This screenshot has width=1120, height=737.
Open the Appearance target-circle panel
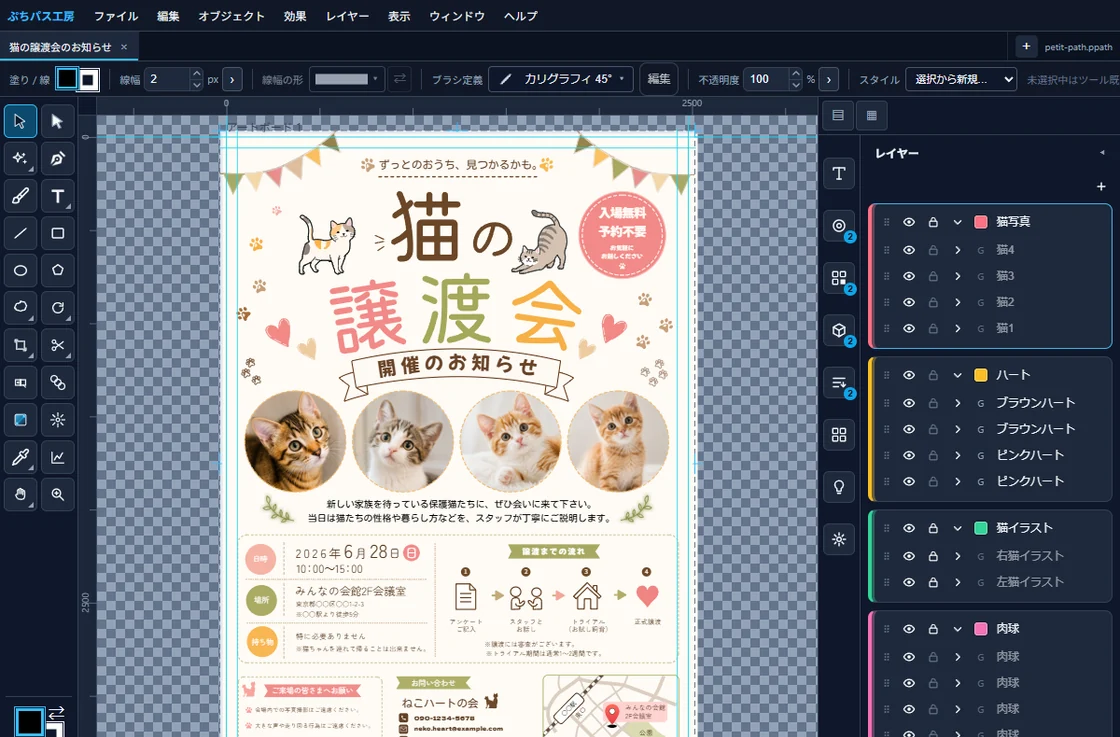pyautogui.click(x=839, y=226)
